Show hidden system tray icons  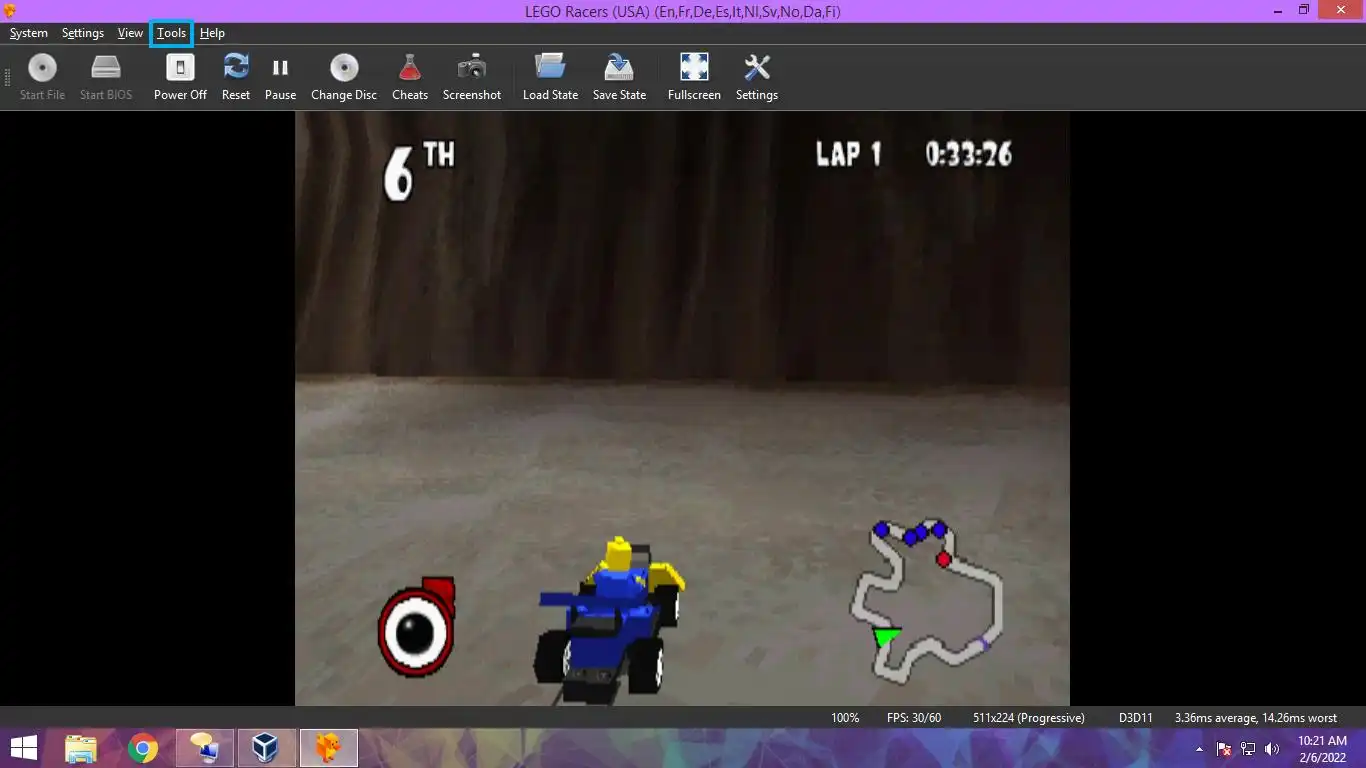(x=1199, y=749)
